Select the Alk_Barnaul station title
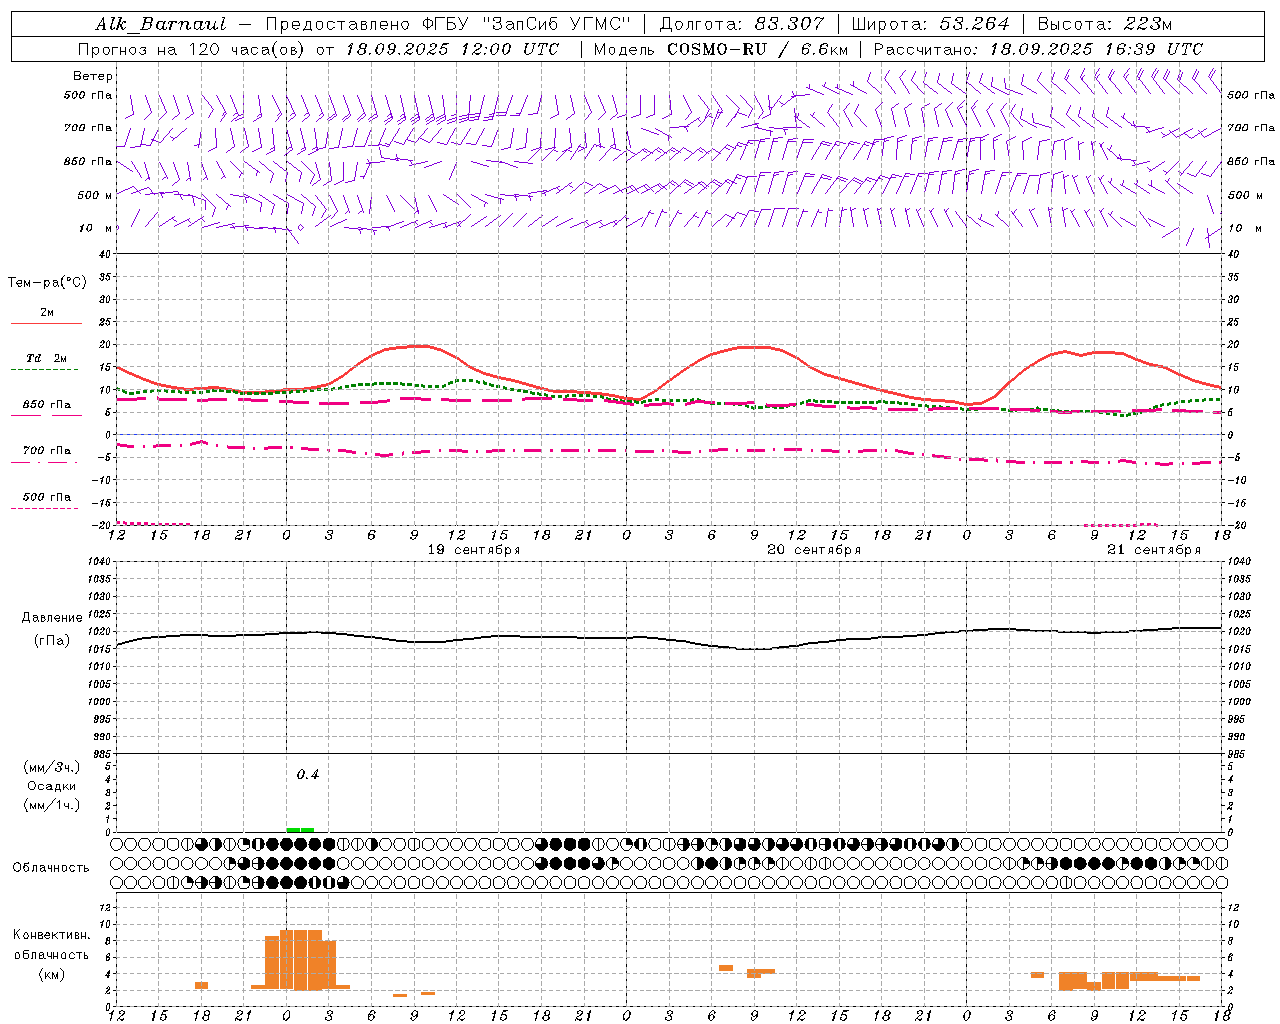 [x=161, y=24]
